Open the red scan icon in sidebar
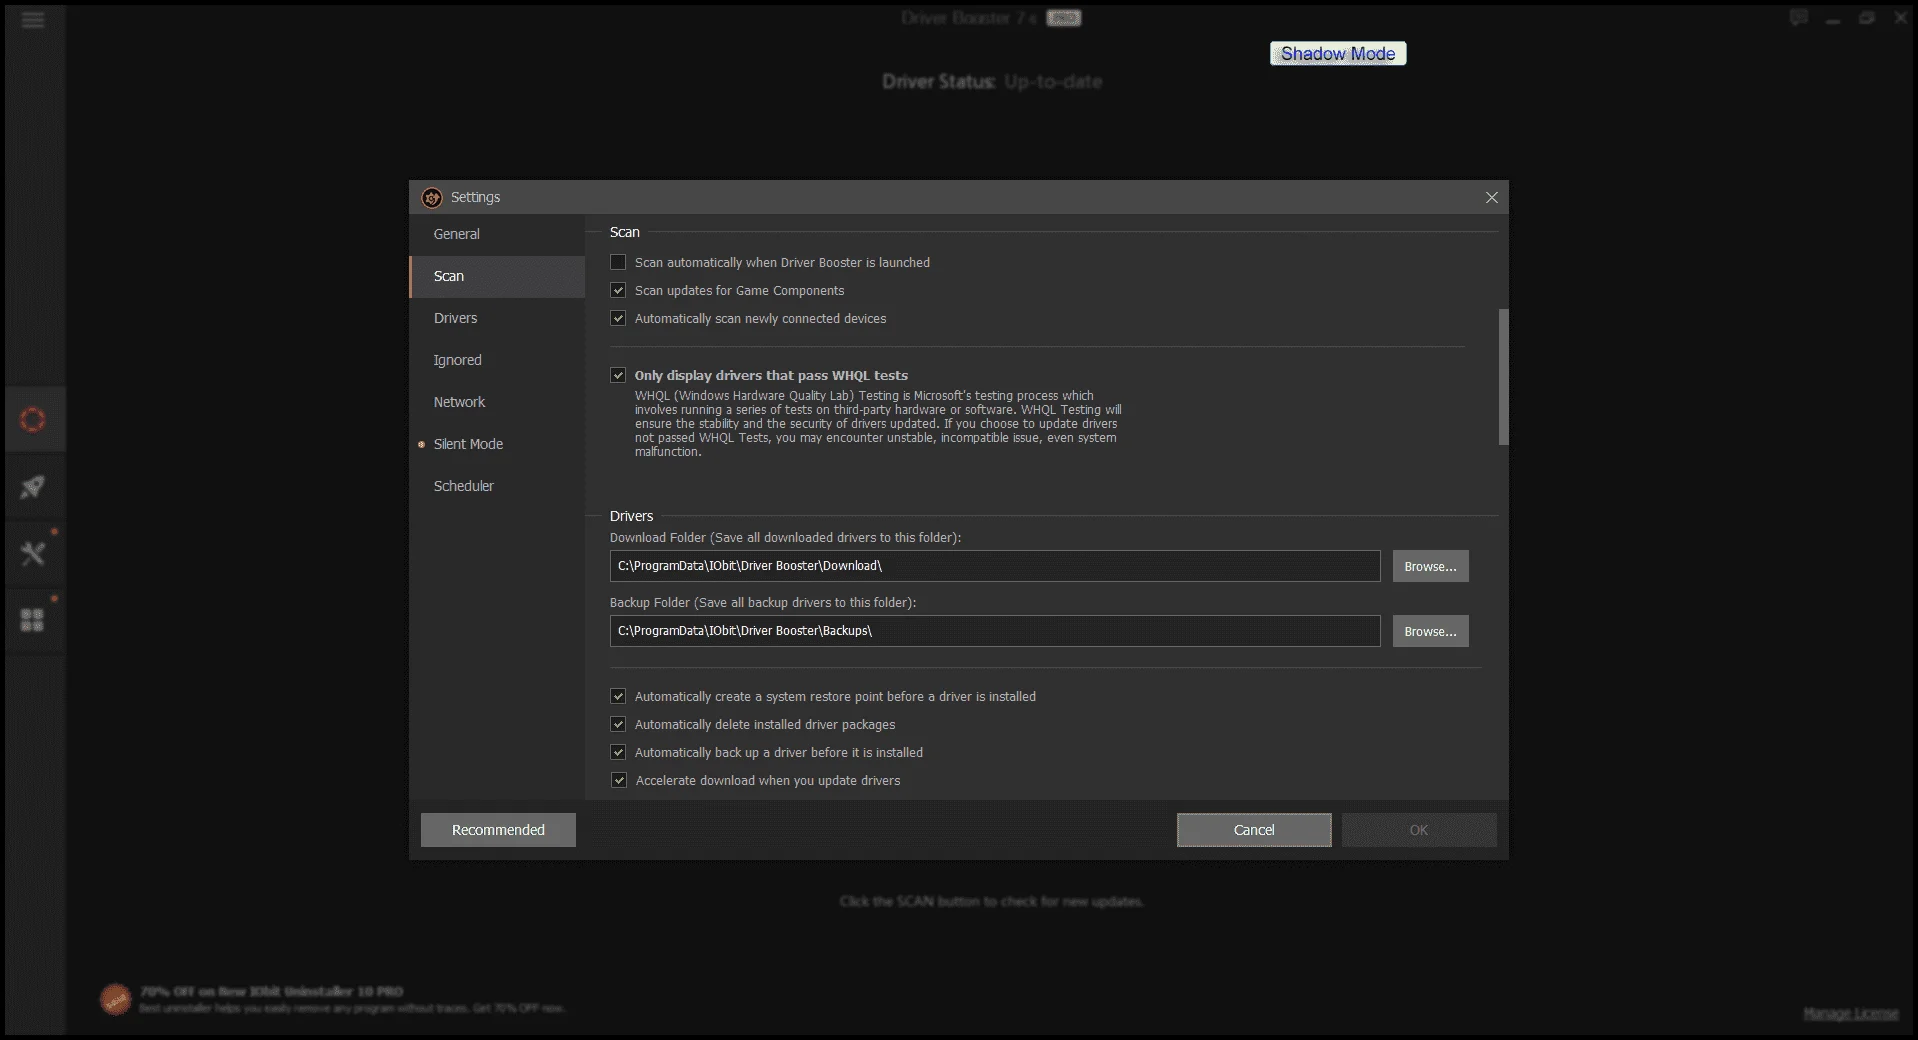The width and height of the screenshot is (1918, 1040). coord(33,420)
